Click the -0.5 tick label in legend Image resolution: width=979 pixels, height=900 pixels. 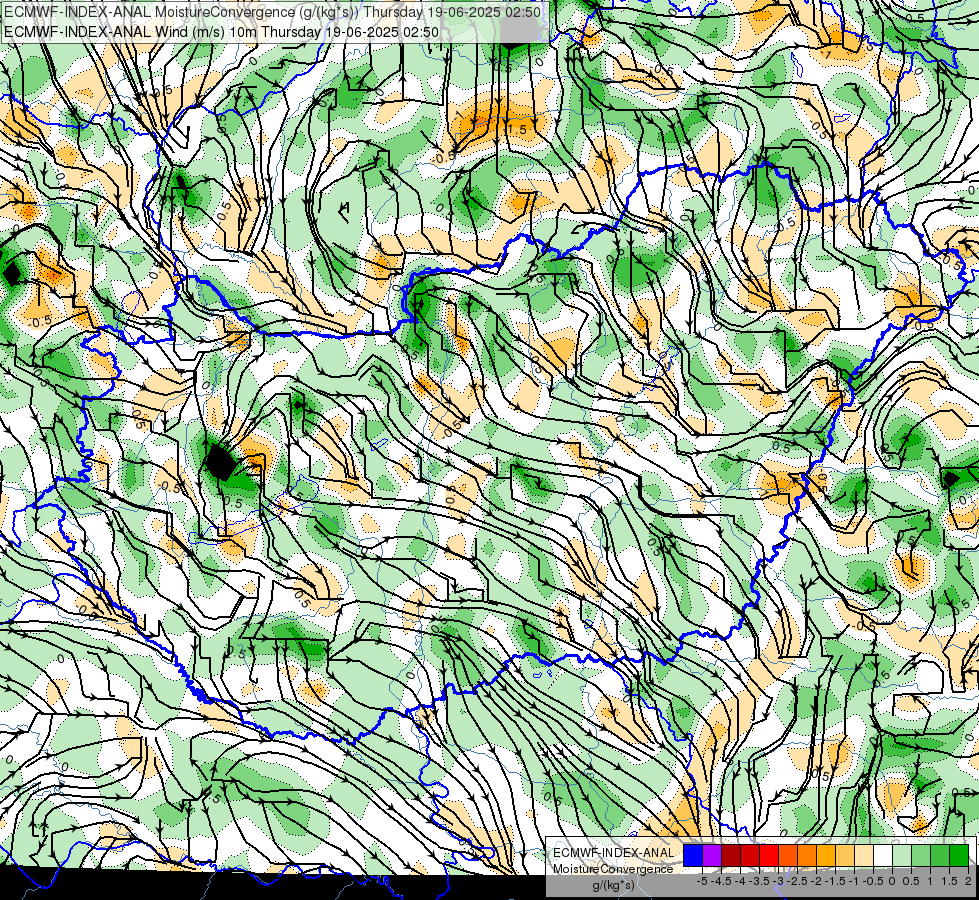click(x=873, y=881)
